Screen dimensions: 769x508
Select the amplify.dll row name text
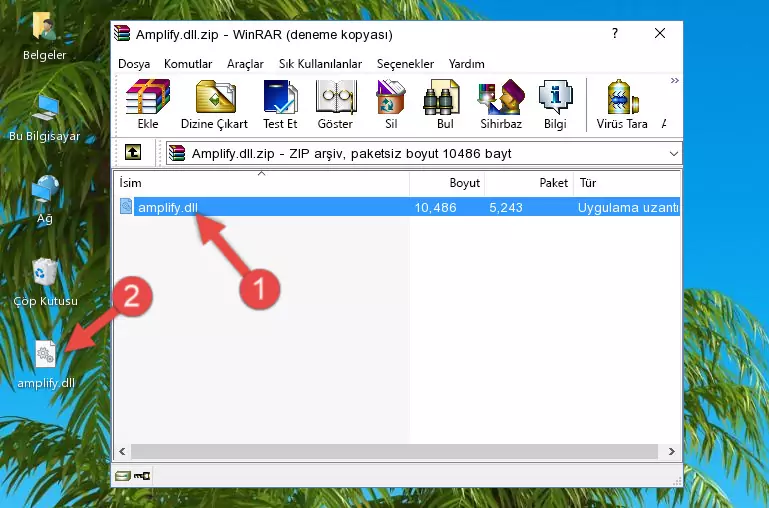coord(168,207)
